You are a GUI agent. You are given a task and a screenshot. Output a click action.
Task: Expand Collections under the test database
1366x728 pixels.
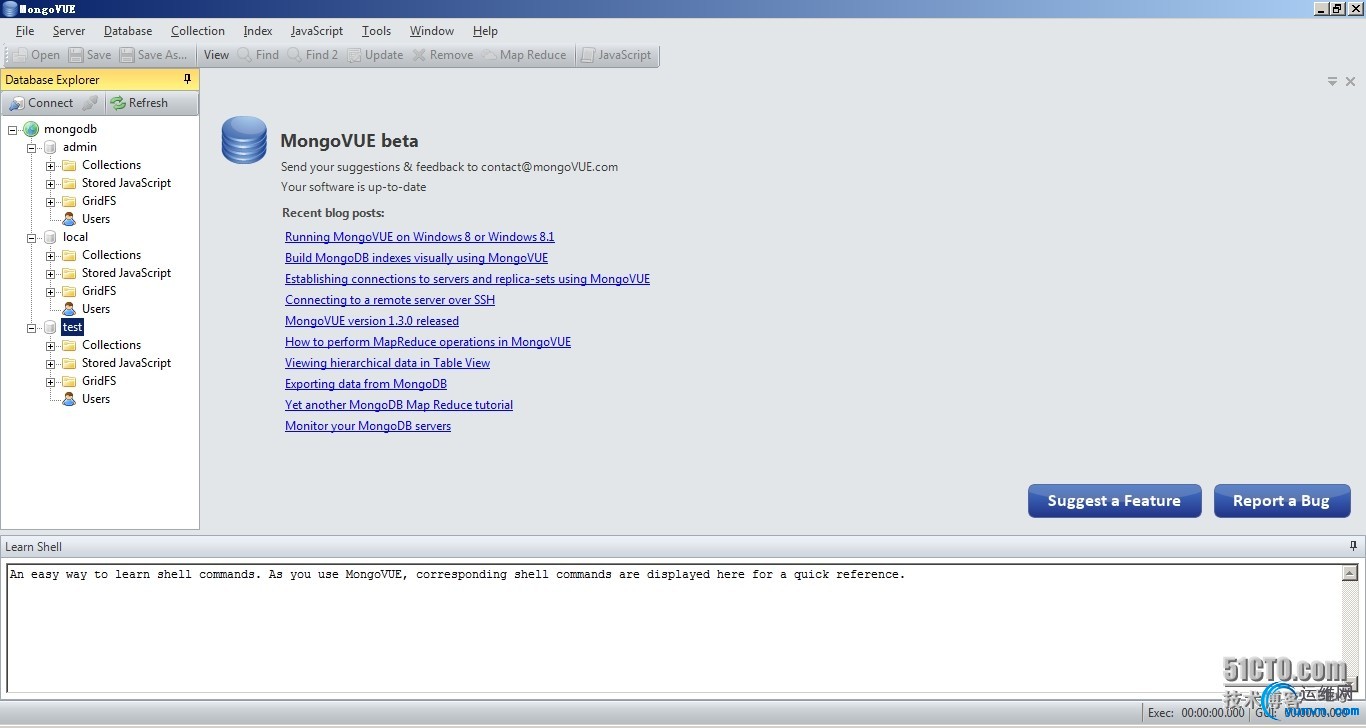(x=51, y=345)
